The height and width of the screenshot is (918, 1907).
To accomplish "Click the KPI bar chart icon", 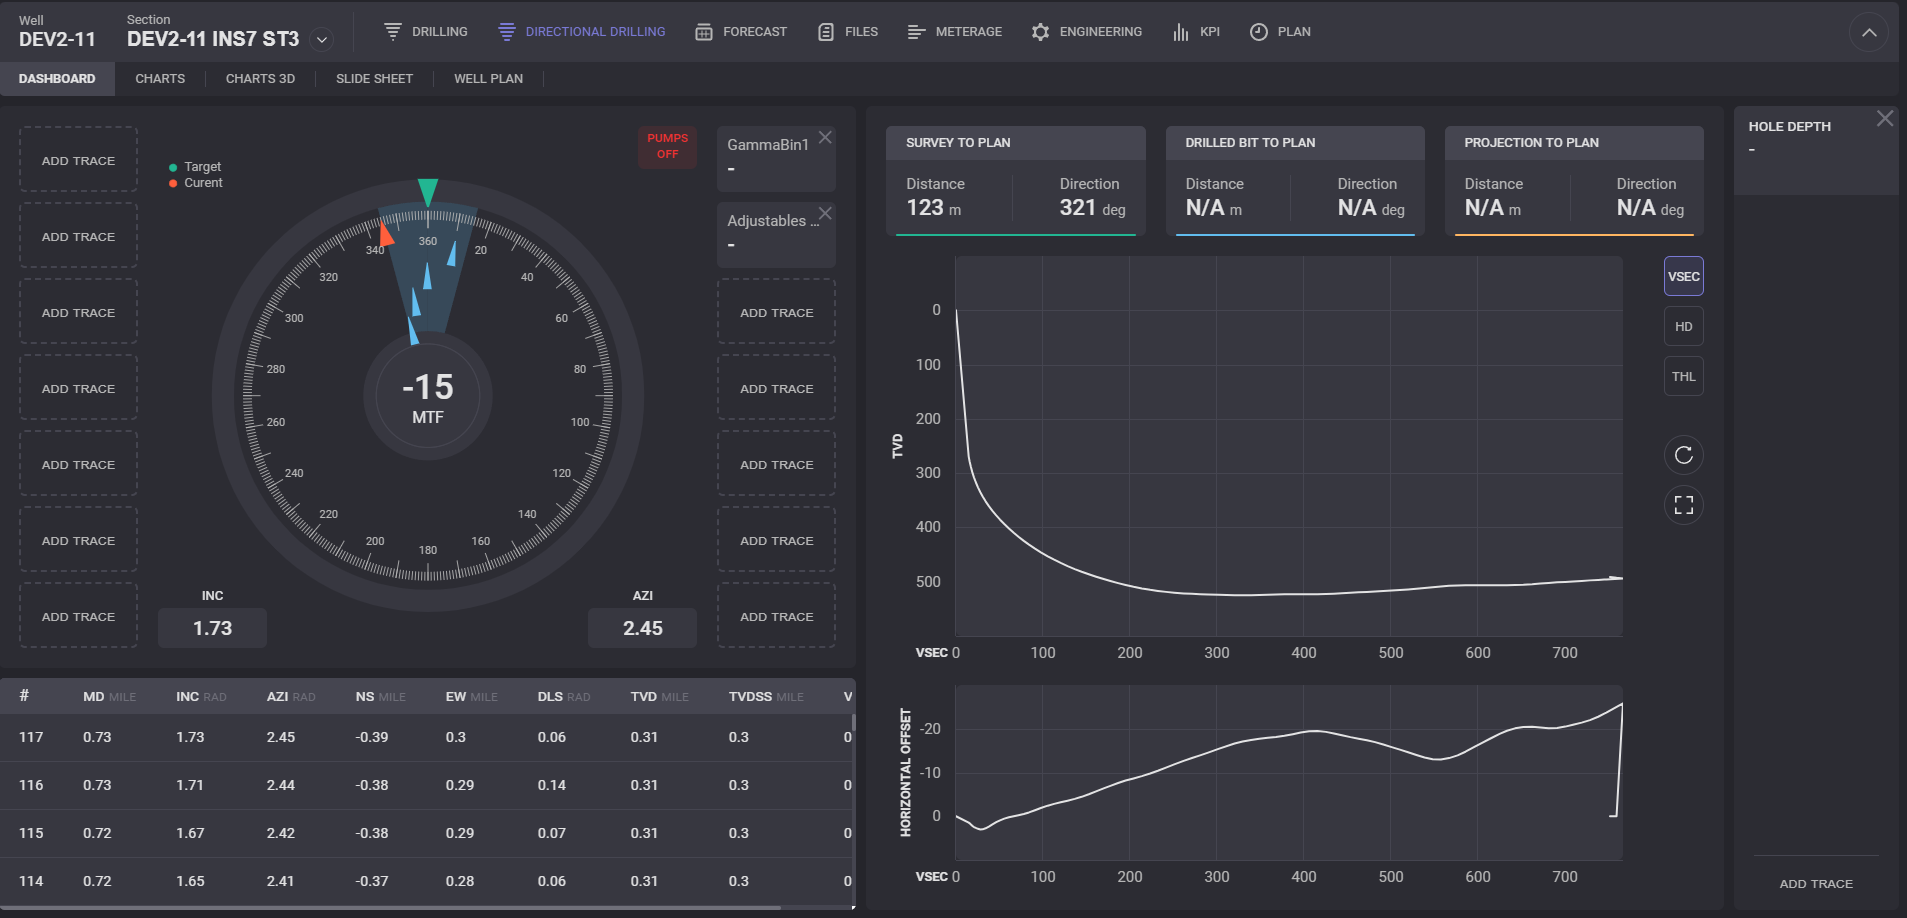I will [x=1181, y=32].
